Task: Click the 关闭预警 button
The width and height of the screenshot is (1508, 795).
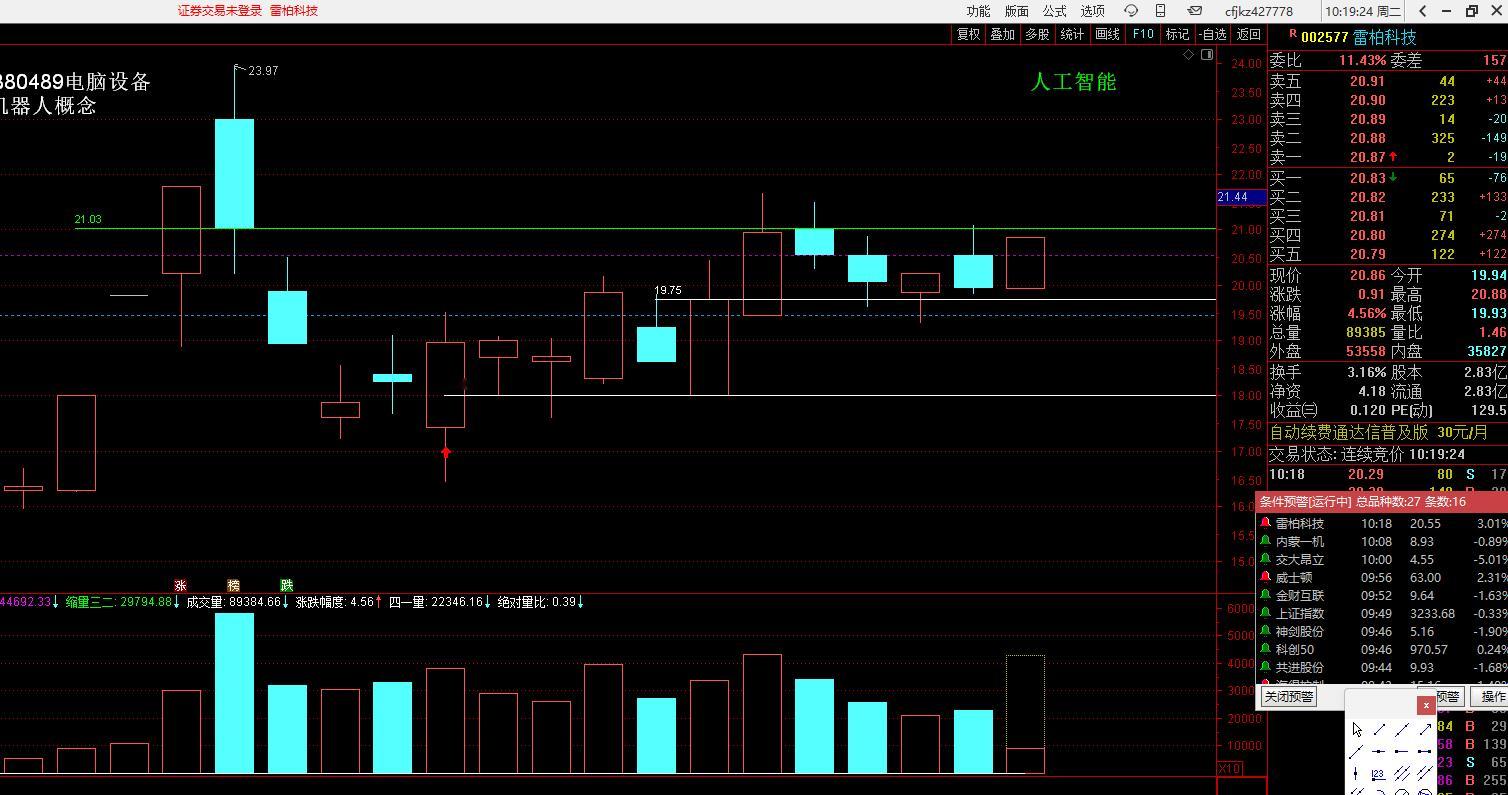Action: point(1289,697)
